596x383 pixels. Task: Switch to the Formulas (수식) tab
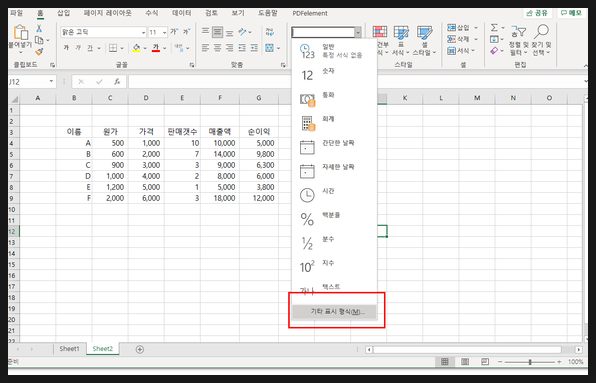[152, 13]
